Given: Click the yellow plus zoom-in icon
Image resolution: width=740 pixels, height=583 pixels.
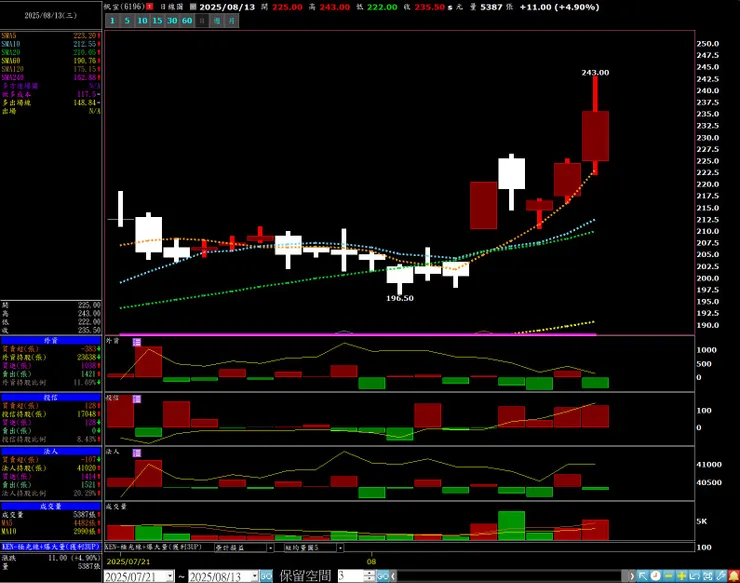Looking at the screenshot, I should pyautogui.click(x=681, y=576).
